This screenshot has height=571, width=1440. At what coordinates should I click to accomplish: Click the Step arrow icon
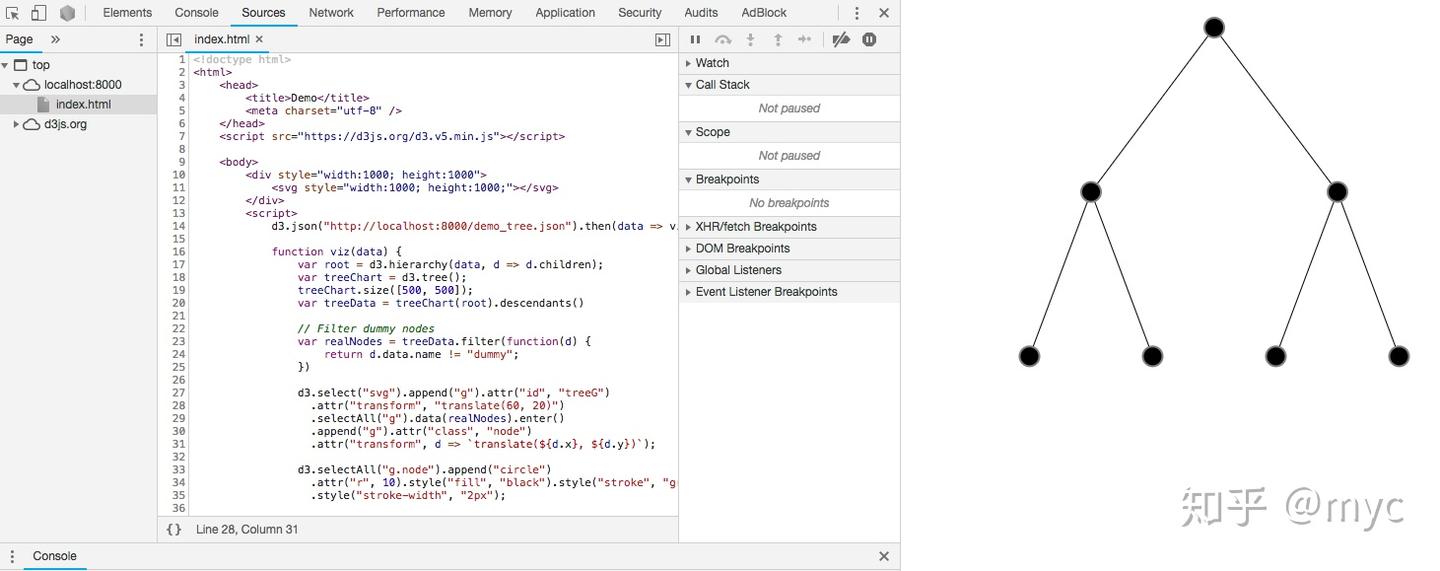pos(804,40)
